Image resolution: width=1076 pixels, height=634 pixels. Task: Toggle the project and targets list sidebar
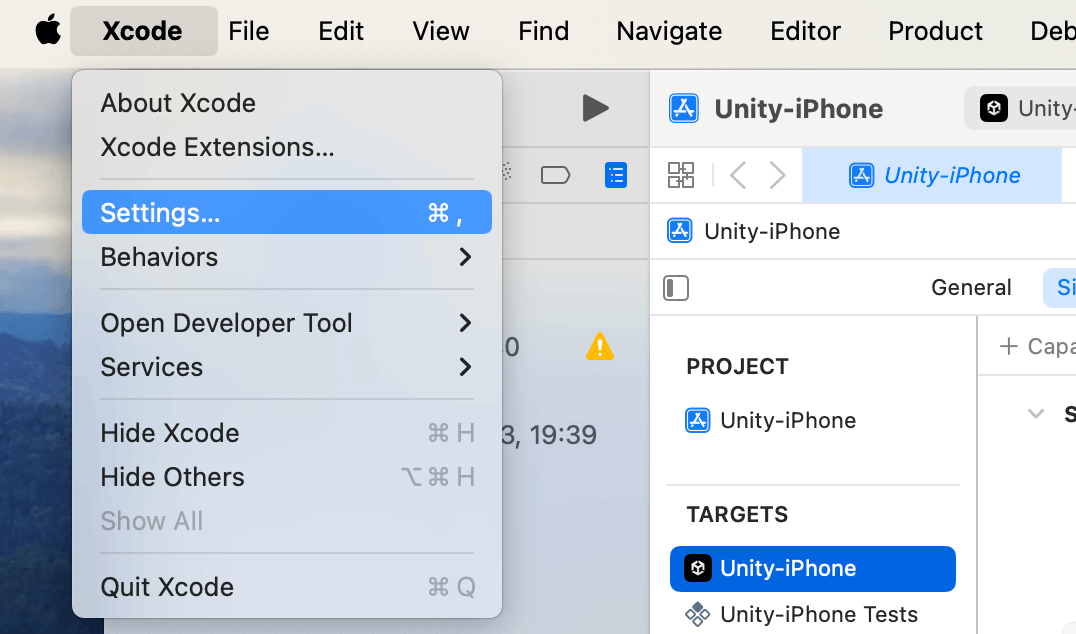coord(676,287)
